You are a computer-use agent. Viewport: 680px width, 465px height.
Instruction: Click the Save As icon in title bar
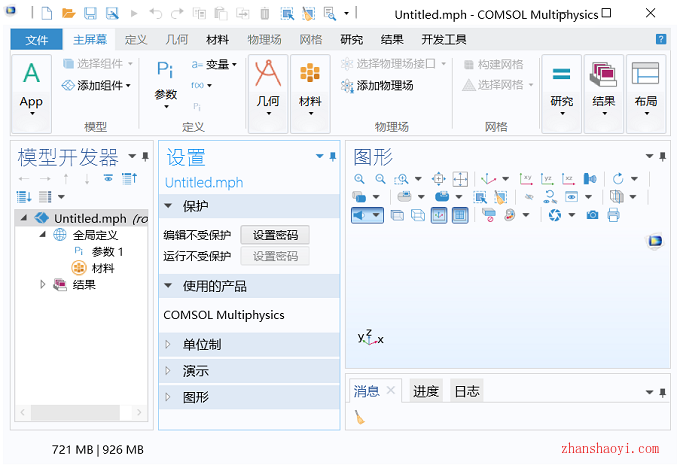click(x=112, y=13)
